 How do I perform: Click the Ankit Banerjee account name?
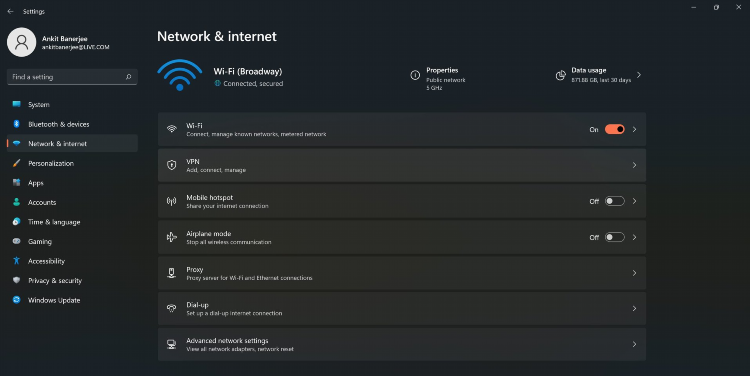click(x=65, y=39)
